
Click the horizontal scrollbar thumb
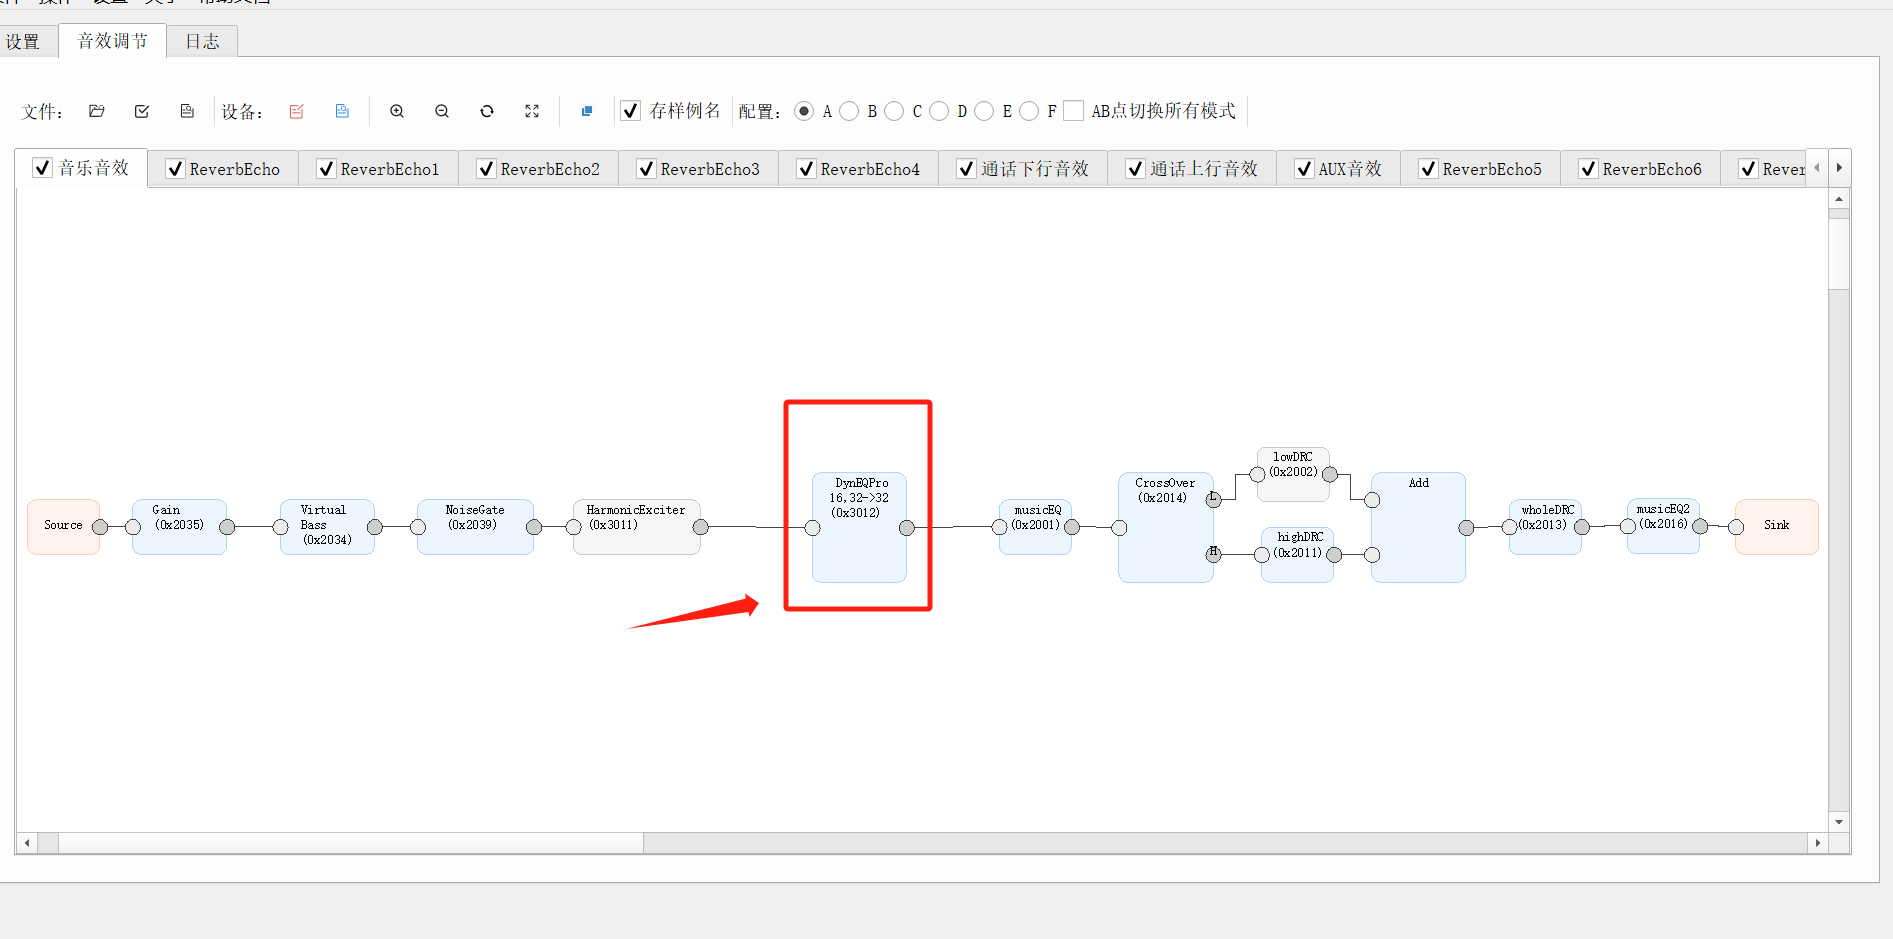(350, 843)
